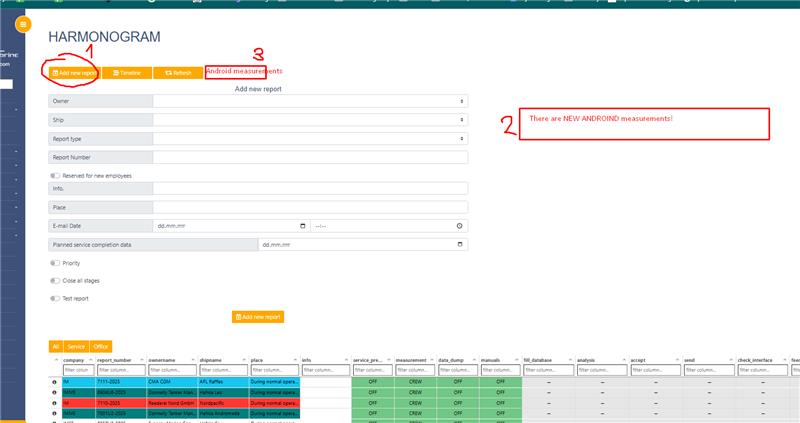
Task: Open calendar picker for planned service completion
Action: 459,244
